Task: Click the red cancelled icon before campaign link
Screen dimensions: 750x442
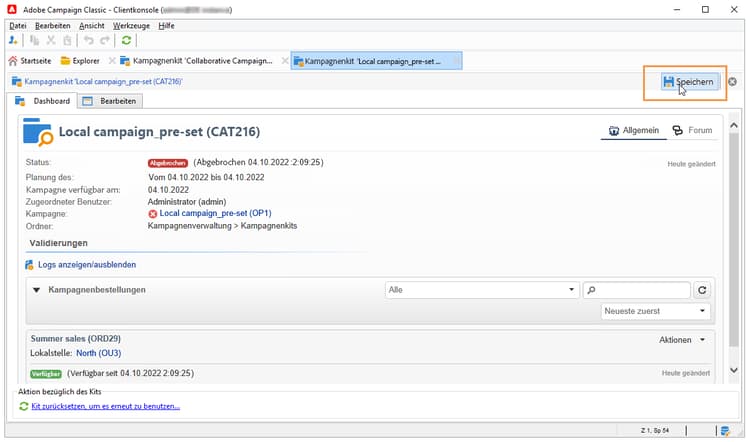Action: tap(153, 214)
